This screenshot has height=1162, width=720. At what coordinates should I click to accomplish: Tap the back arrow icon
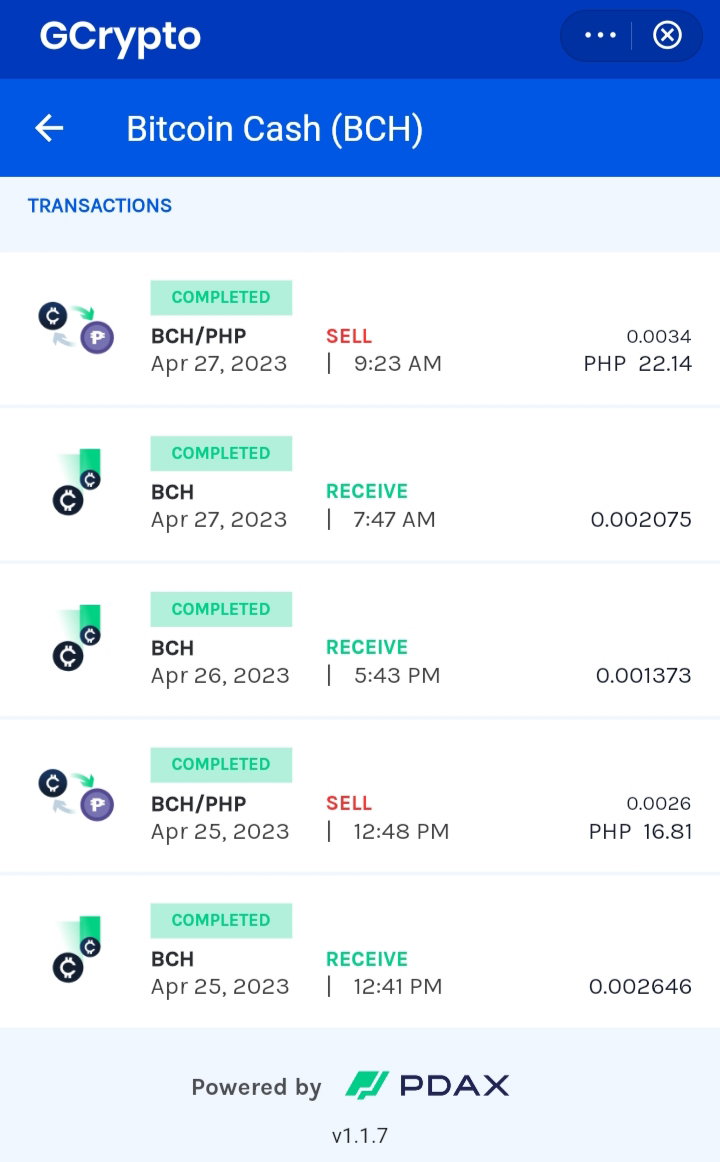point(49,128)
